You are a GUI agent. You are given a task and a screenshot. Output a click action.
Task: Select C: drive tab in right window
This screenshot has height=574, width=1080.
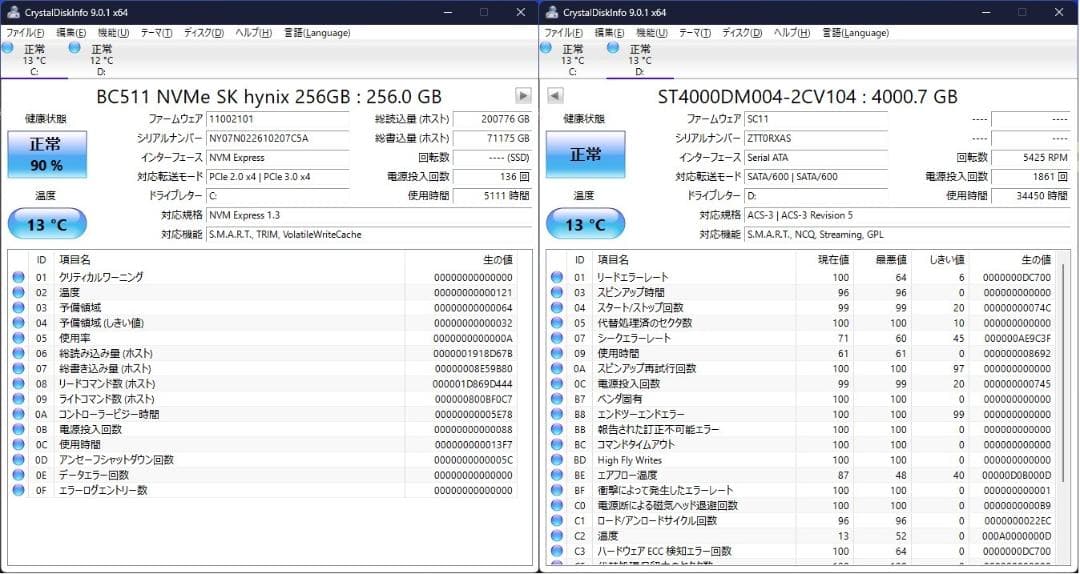point(572,59)
